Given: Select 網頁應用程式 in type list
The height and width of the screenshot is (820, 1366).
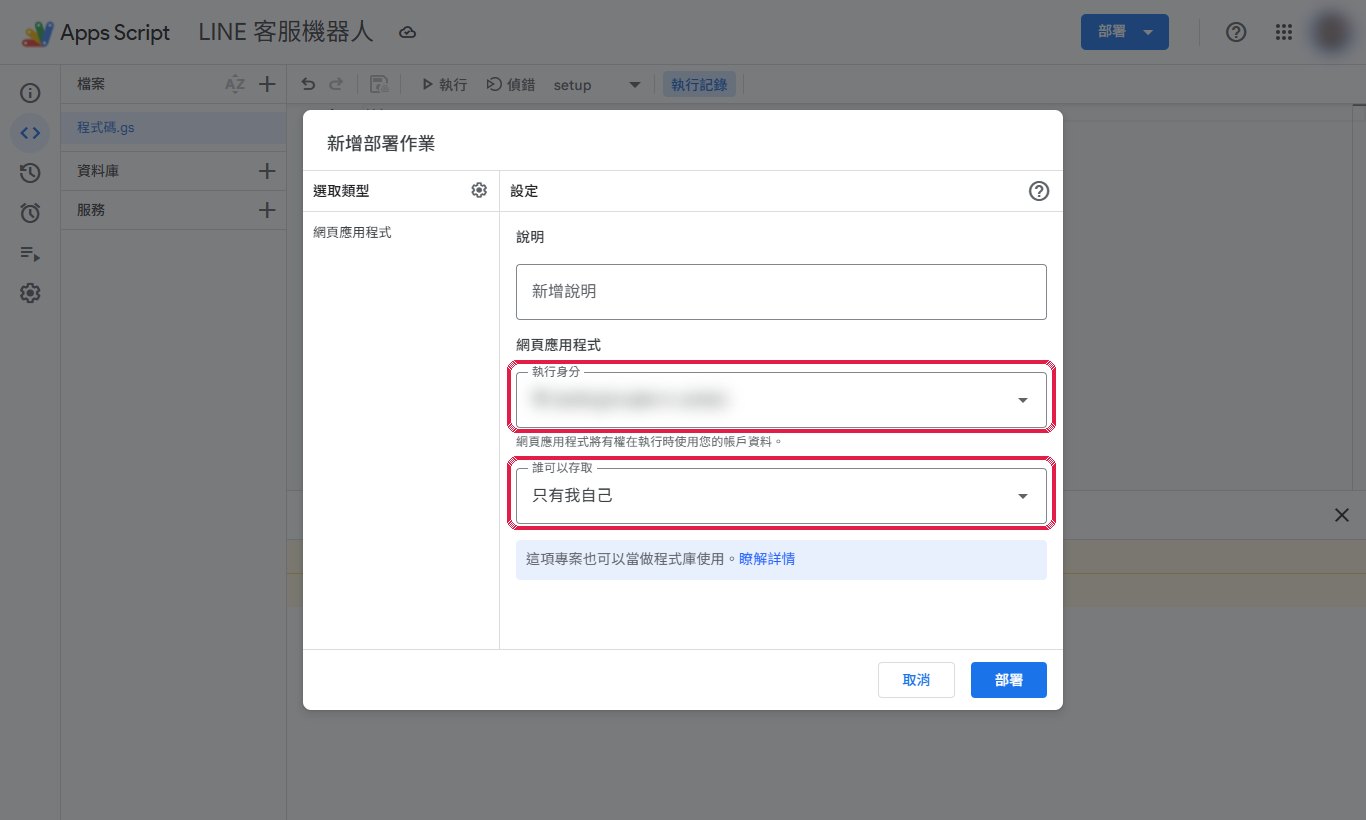Looking at the screenshot, I should (352, 232).
